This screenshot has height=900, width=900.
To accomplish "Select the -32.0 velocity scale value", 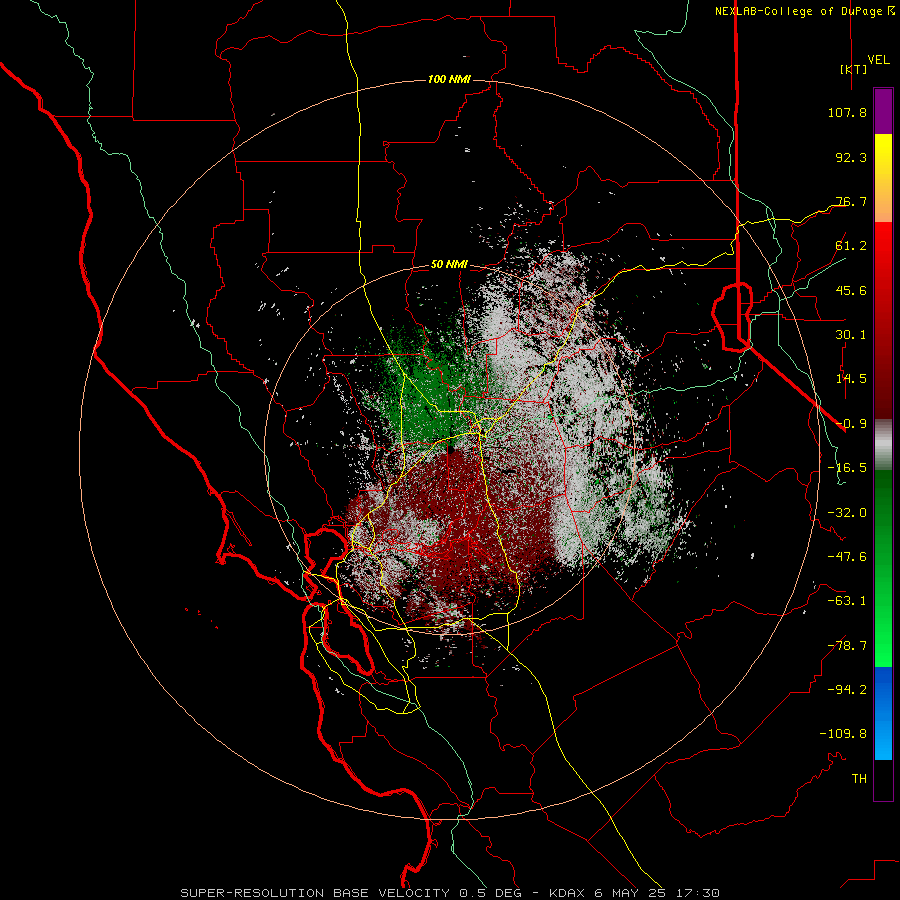I will pyautogui.click(x=847, y=513).
